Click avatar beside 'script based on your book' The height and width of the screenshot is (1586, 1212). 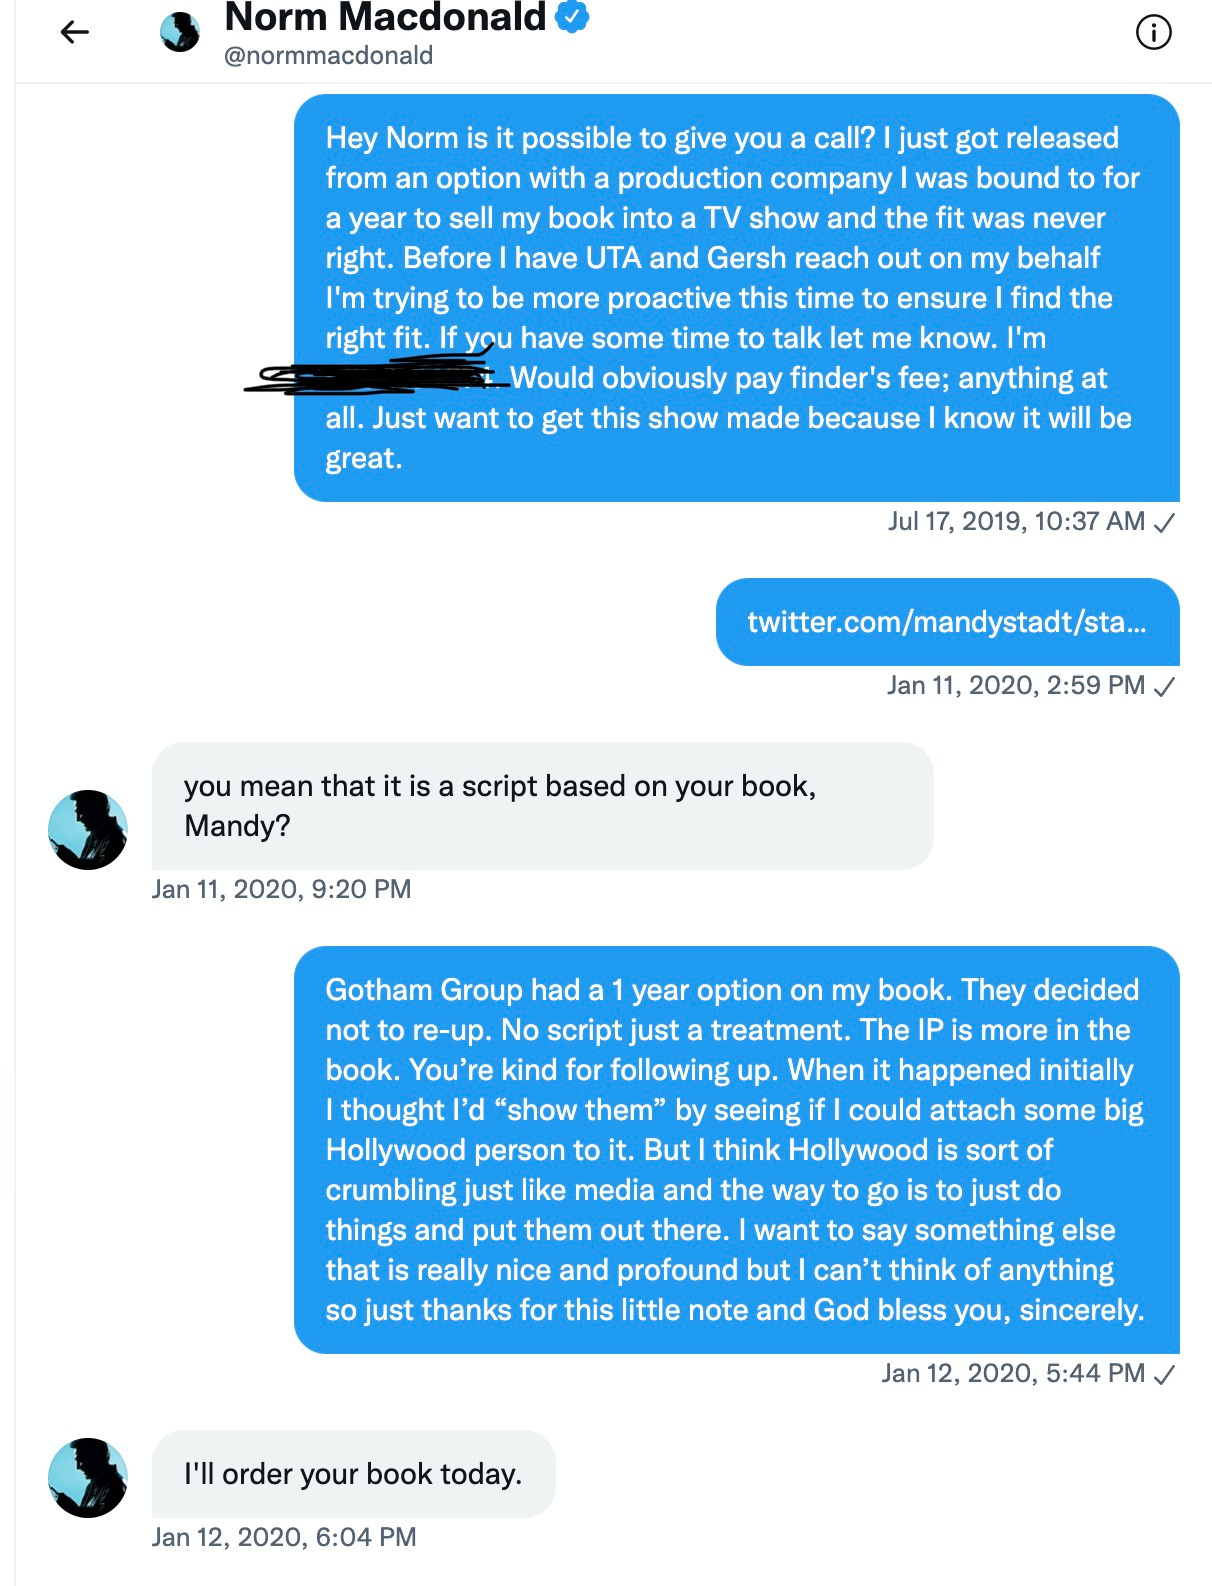coord(88,830)
